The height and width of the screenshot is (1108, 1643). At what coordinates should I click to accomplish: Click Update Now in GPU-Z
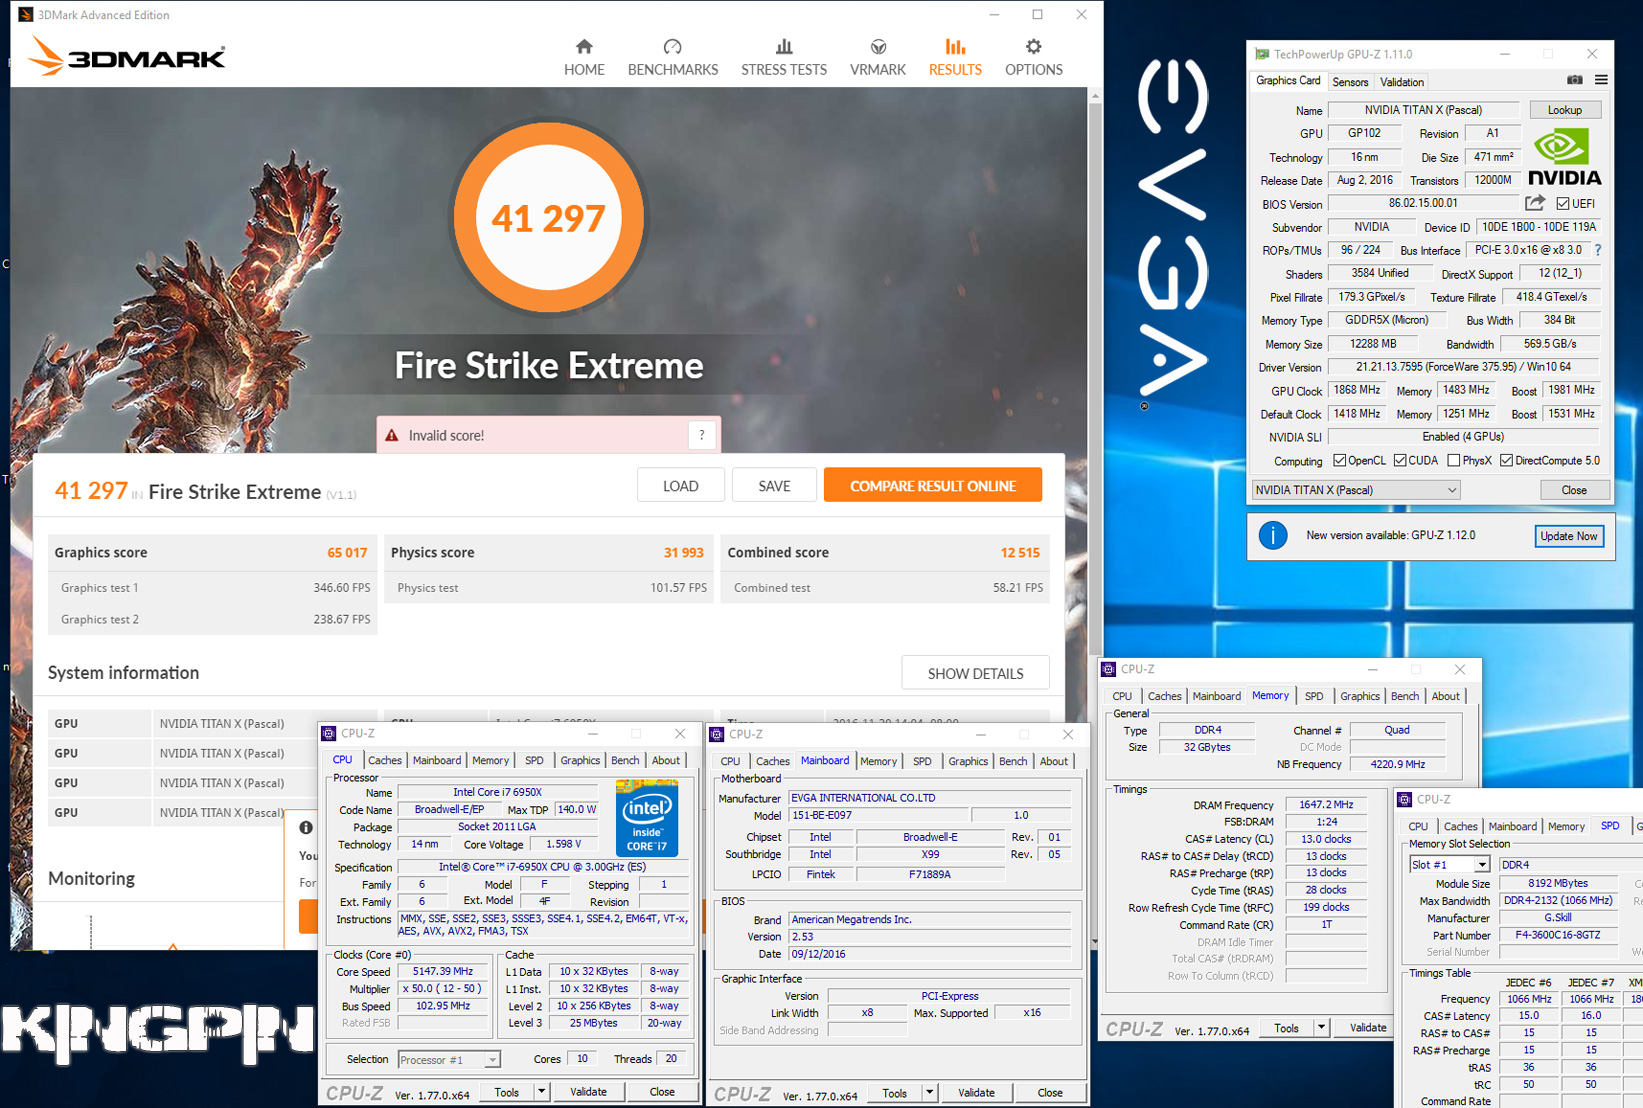[1568, 536]
